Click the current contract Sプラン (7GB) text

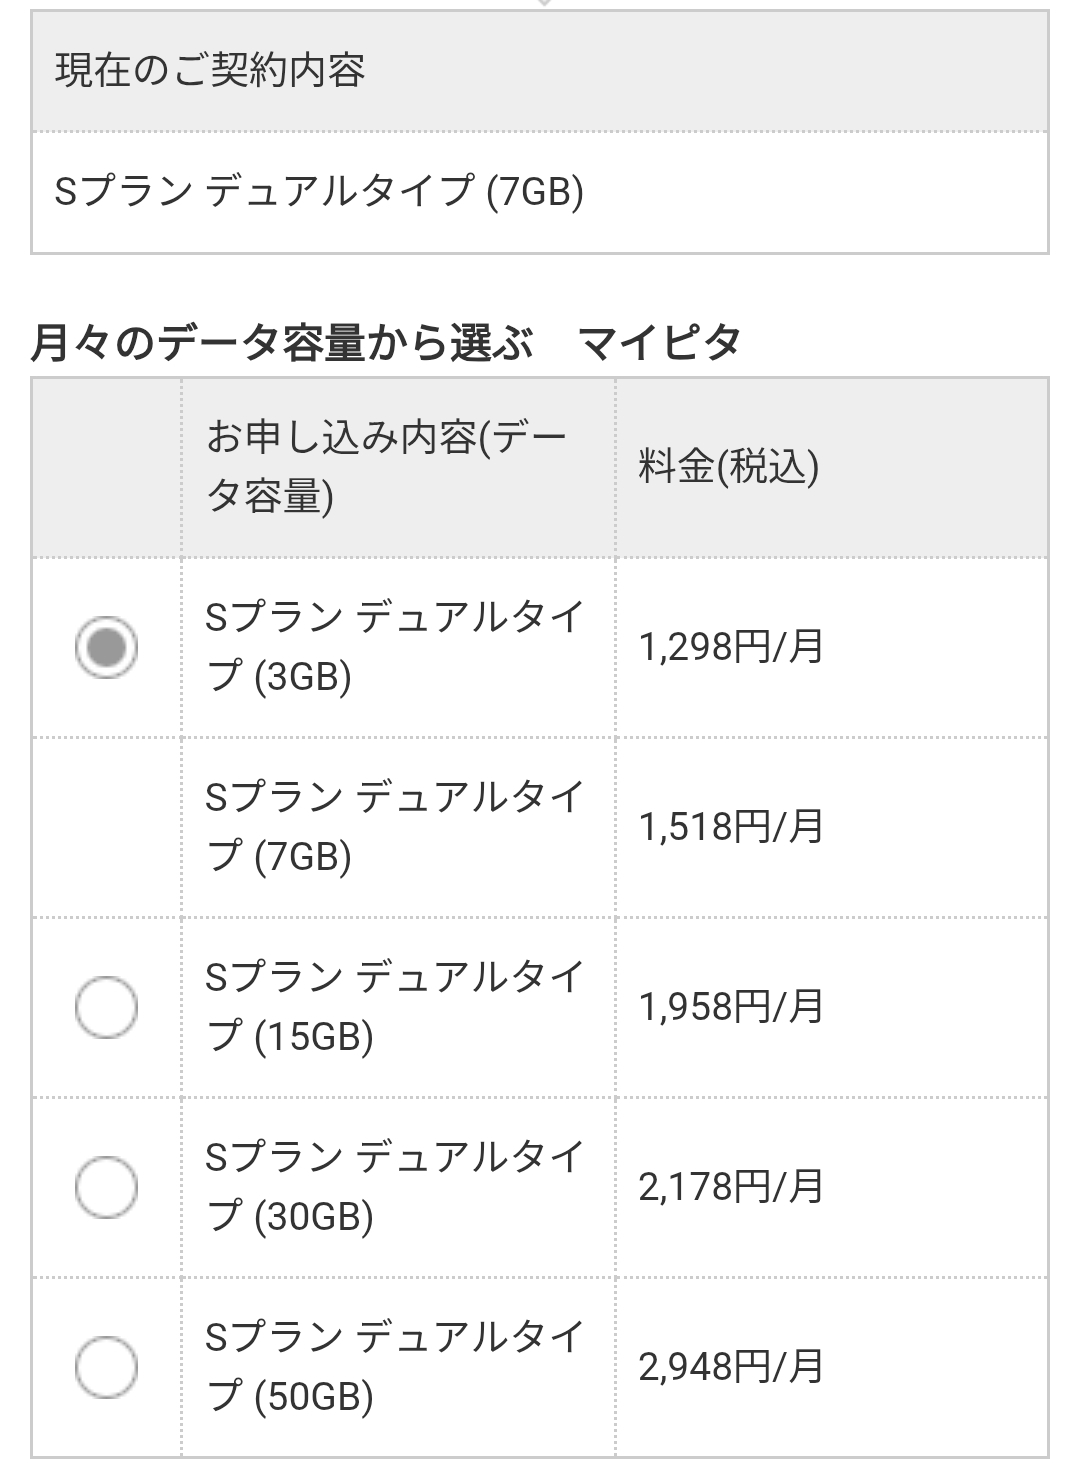tap(319, 191)
